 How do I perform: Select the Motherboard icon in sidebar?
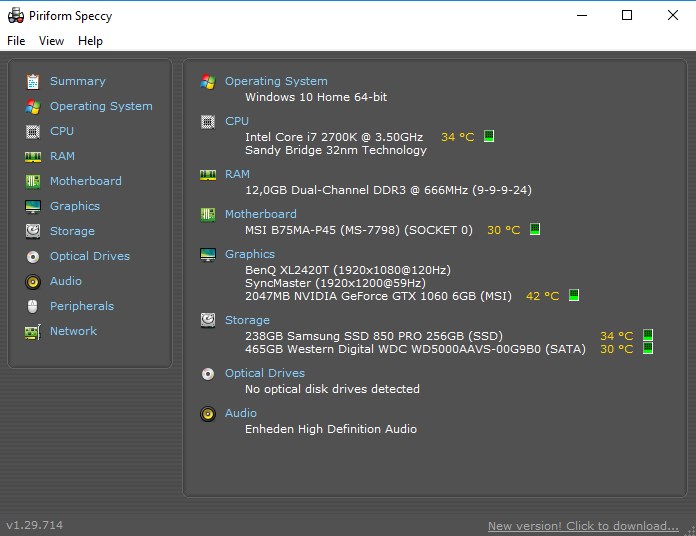pyautogui.click(x=33, y=181)
